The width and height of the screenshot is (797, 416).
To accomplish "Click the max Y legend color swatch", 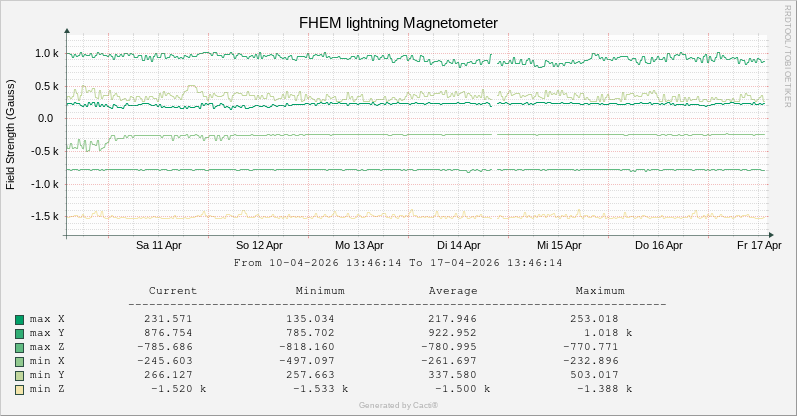I will click(19, 333).
